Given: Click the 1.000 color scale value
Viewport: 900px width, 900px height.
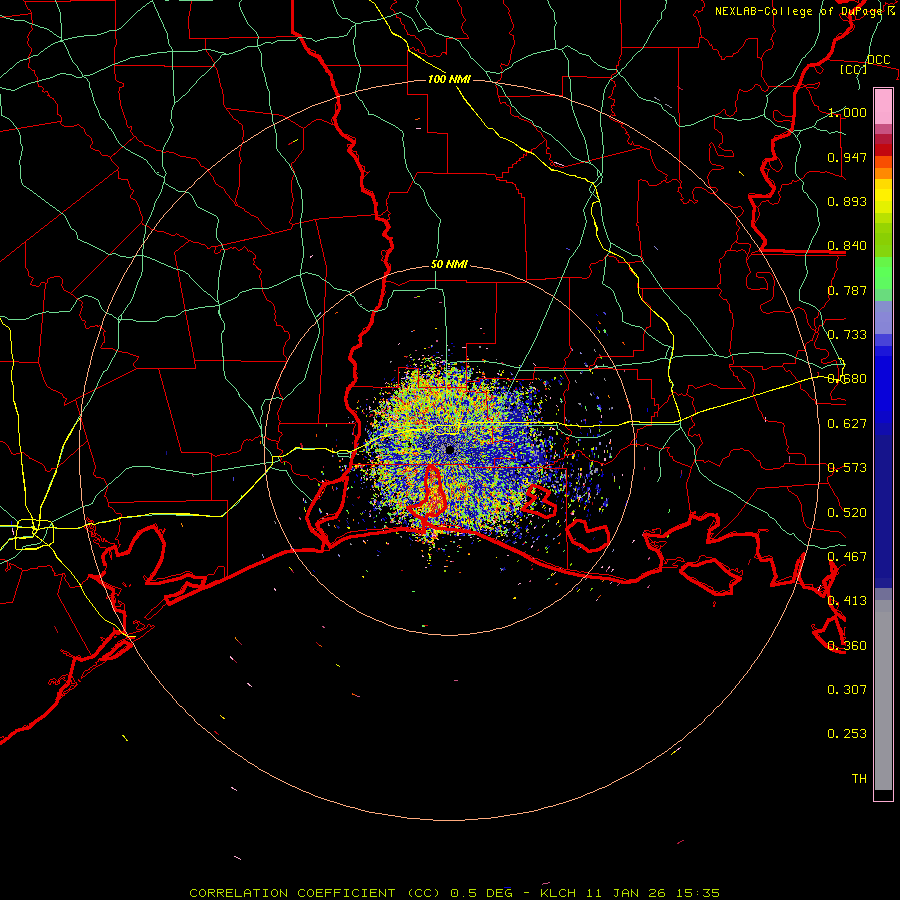Looking at the screenshot, I should (x=847, y=112).
